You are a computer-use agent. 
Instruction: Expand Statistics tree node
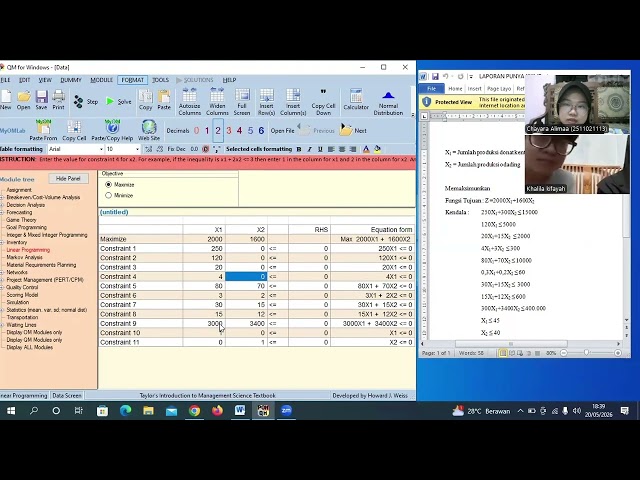point(2,310)
